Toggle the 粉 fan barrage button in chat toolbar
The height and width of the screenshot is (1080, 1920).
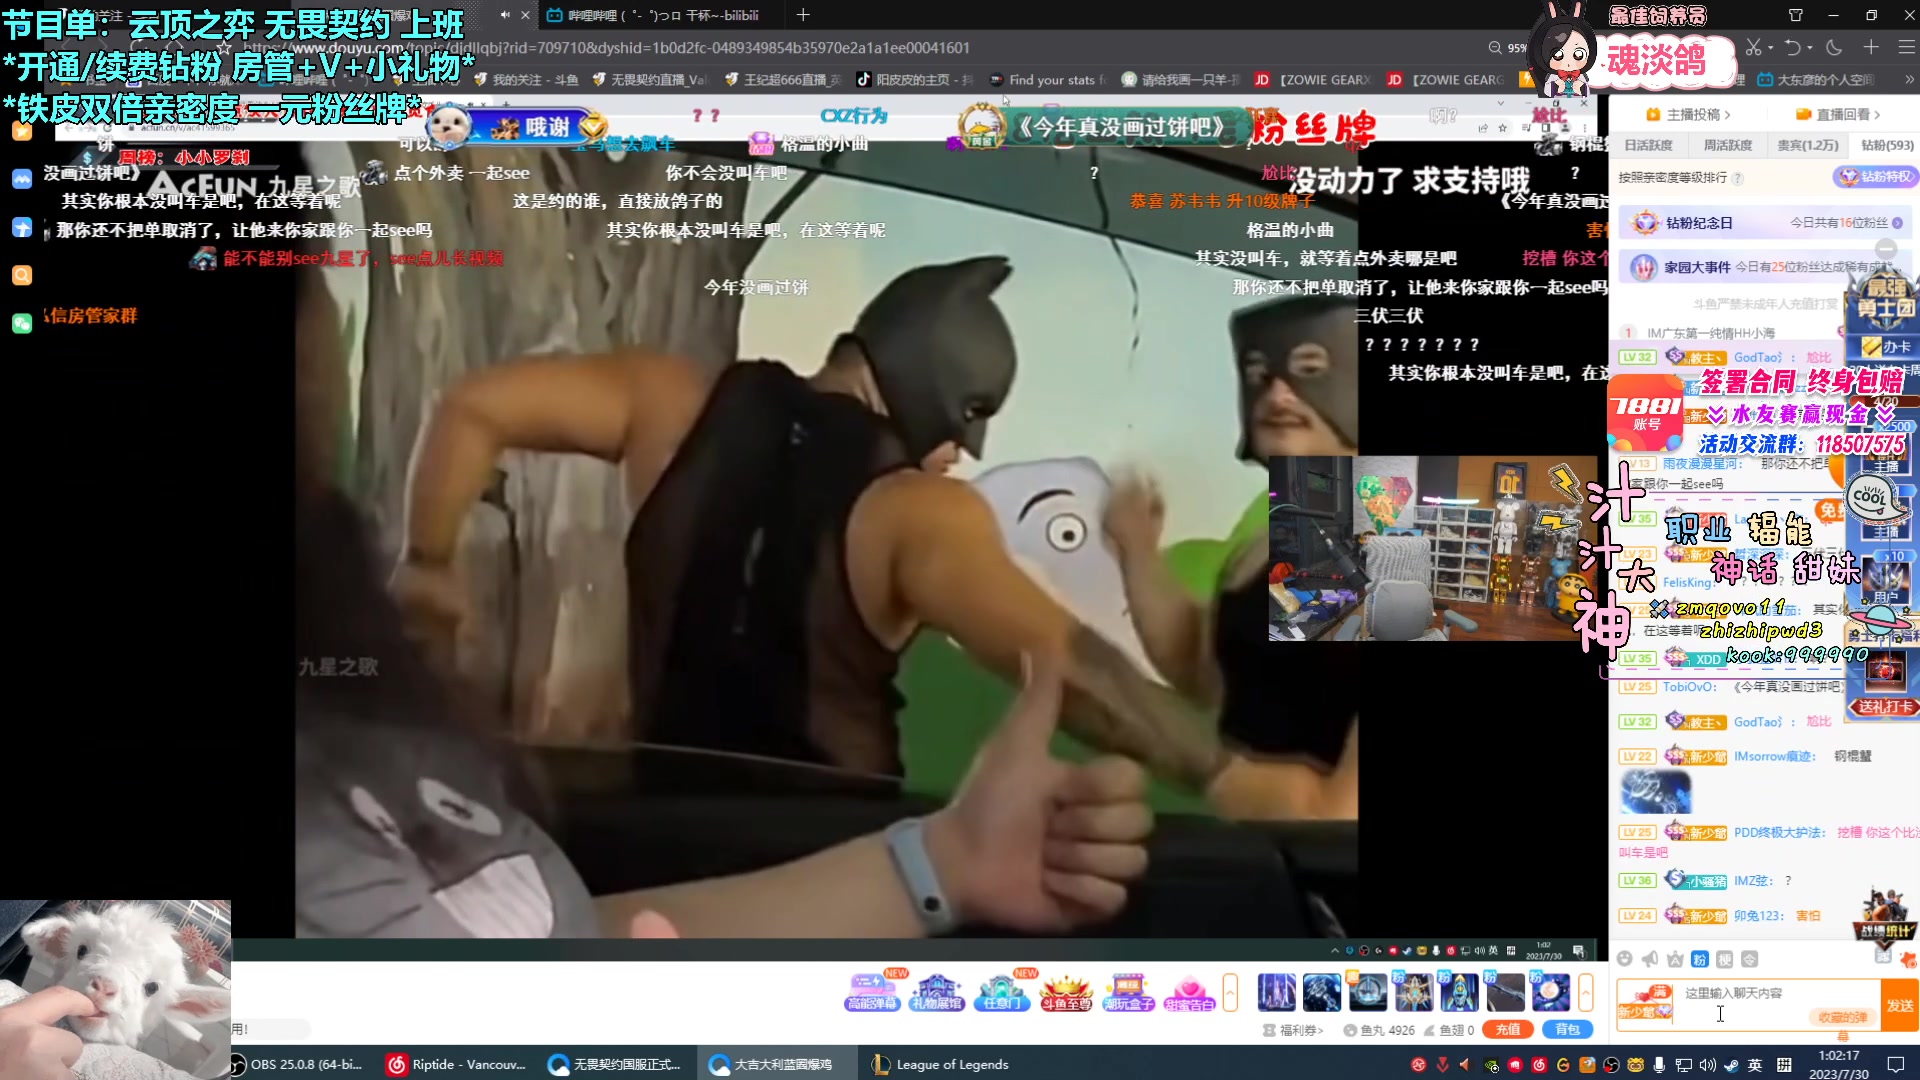pyautogui.click(x=1700, y=959)
